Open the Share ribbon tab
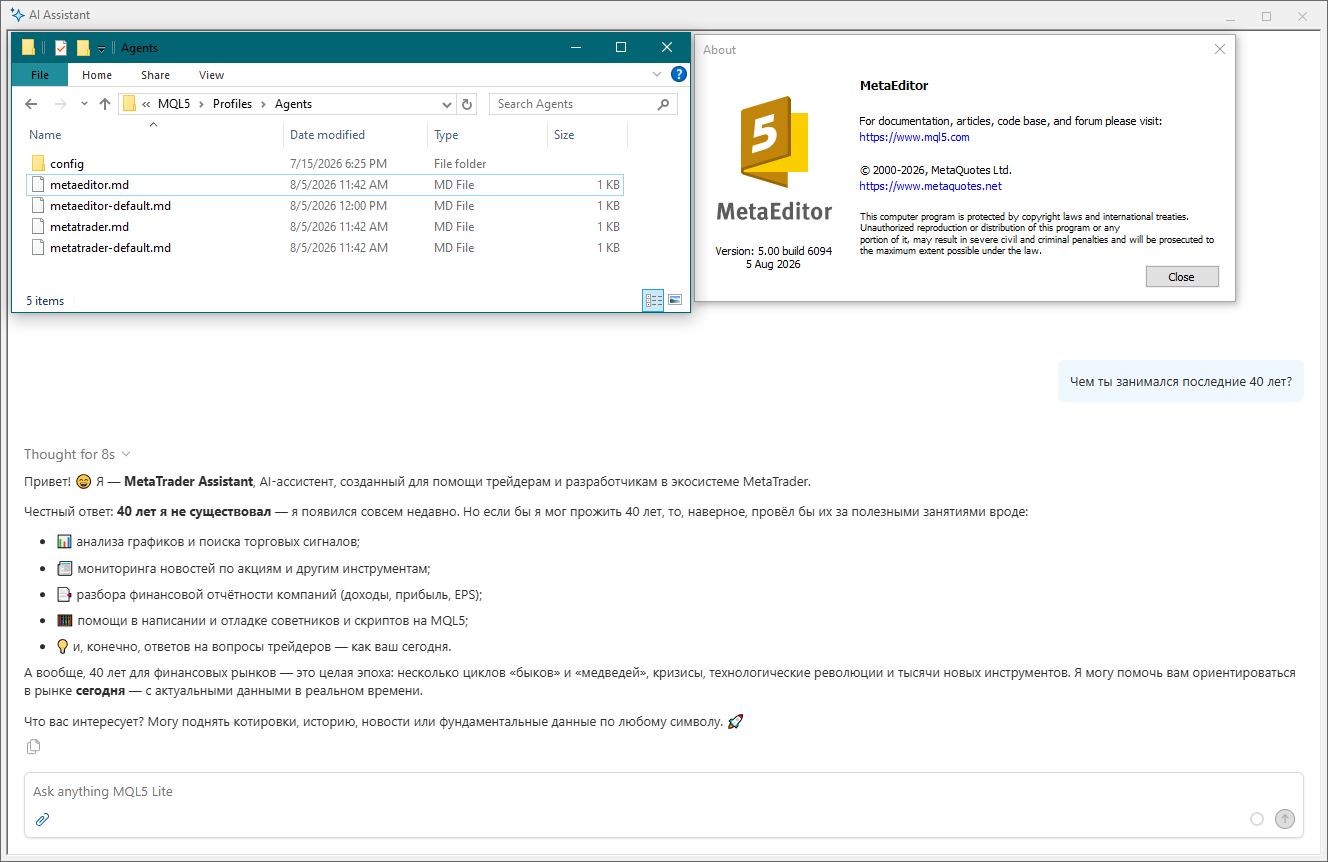1328x862 pixels. [155, 75]
